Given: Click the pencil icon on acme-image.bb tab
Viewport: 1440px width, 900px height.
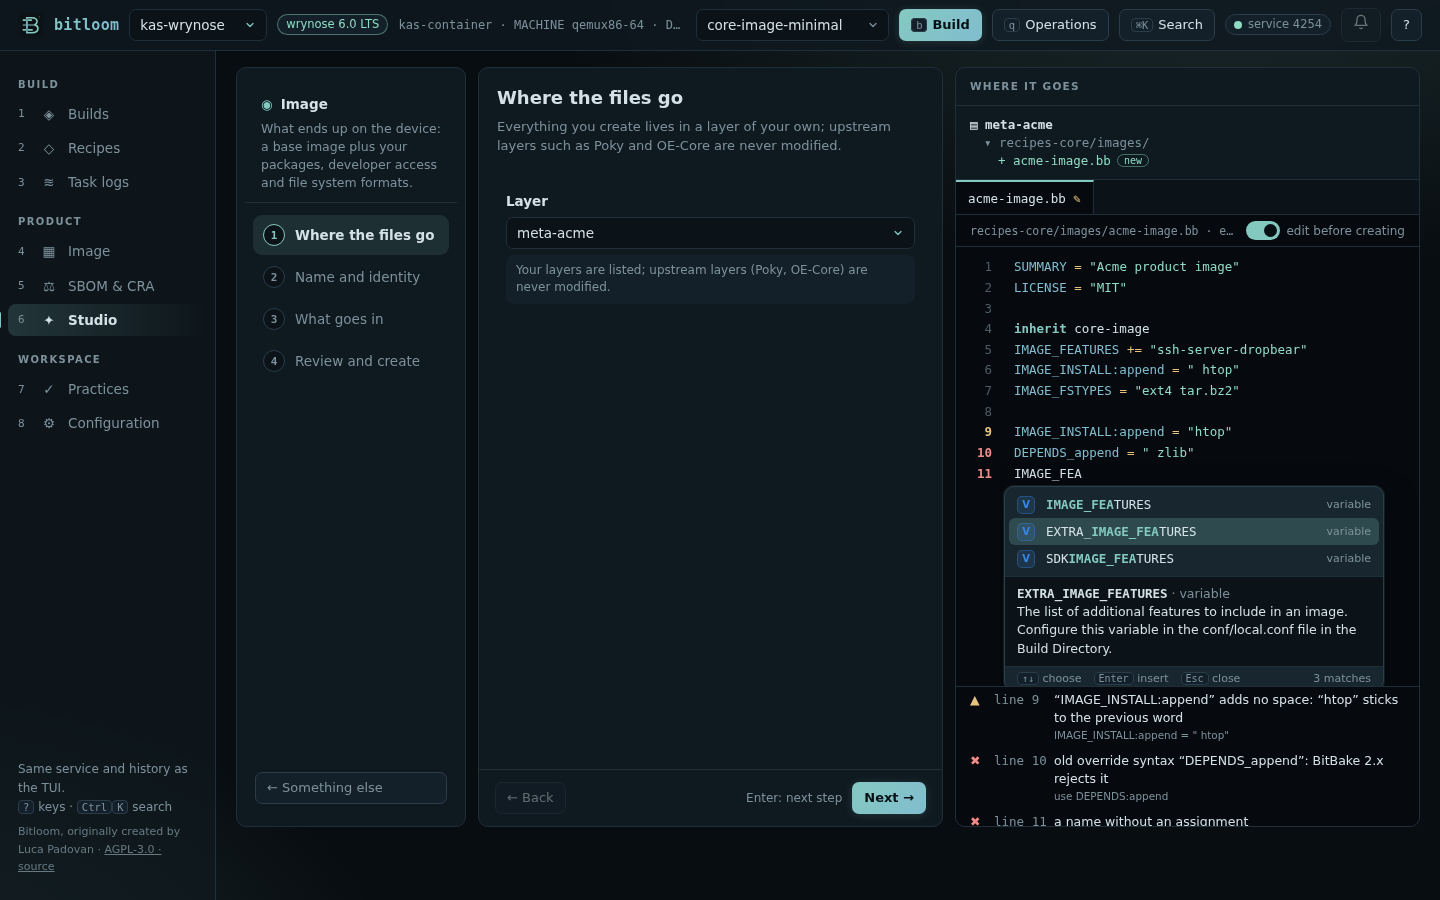Looking at the screenshot, I should [1077, 199].
